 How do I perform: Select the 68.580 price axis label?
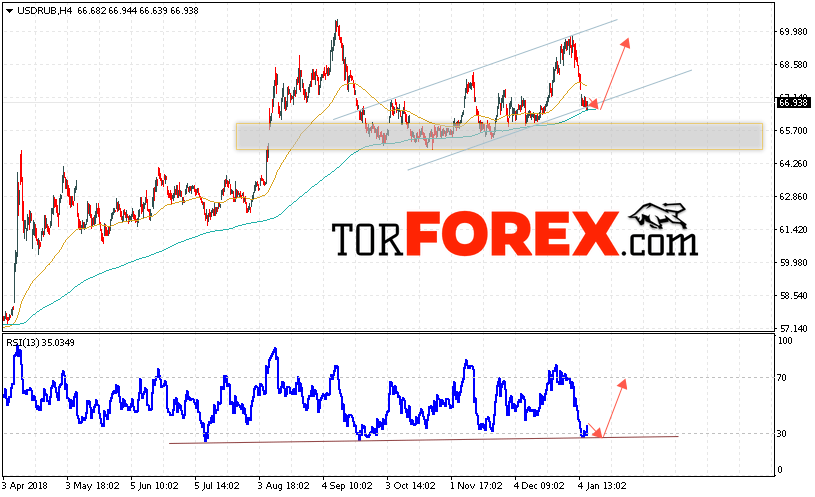click(793, 65)
